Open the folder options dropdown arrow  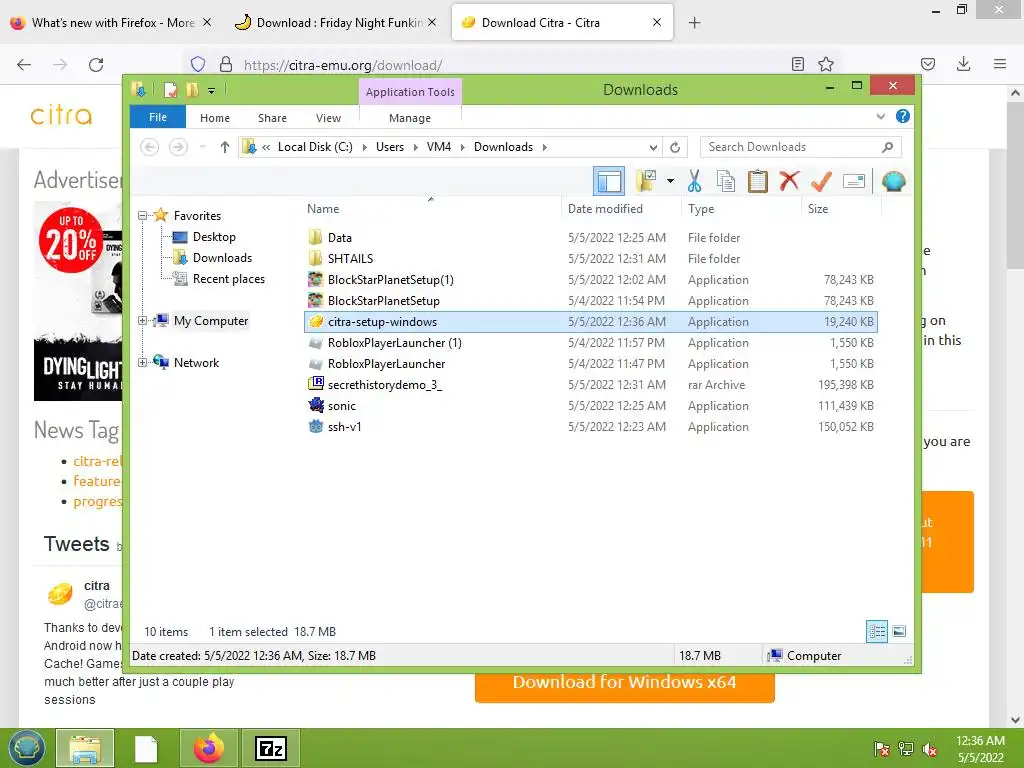coord(670,181)
